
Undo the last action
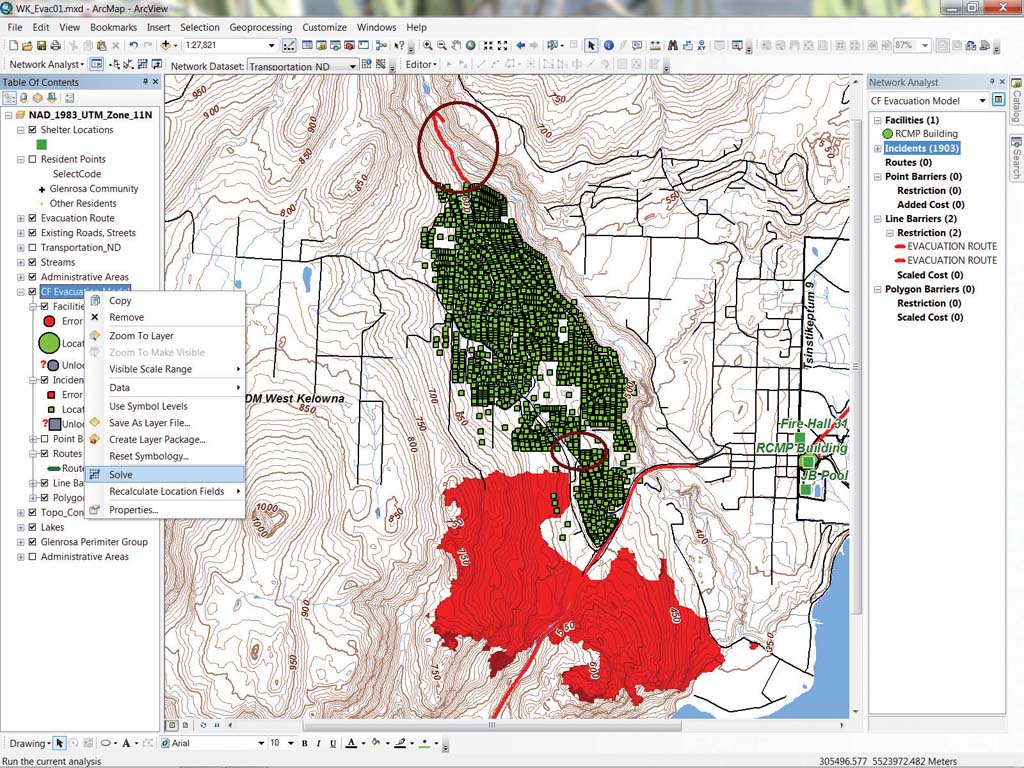click(x=133, y=45)
